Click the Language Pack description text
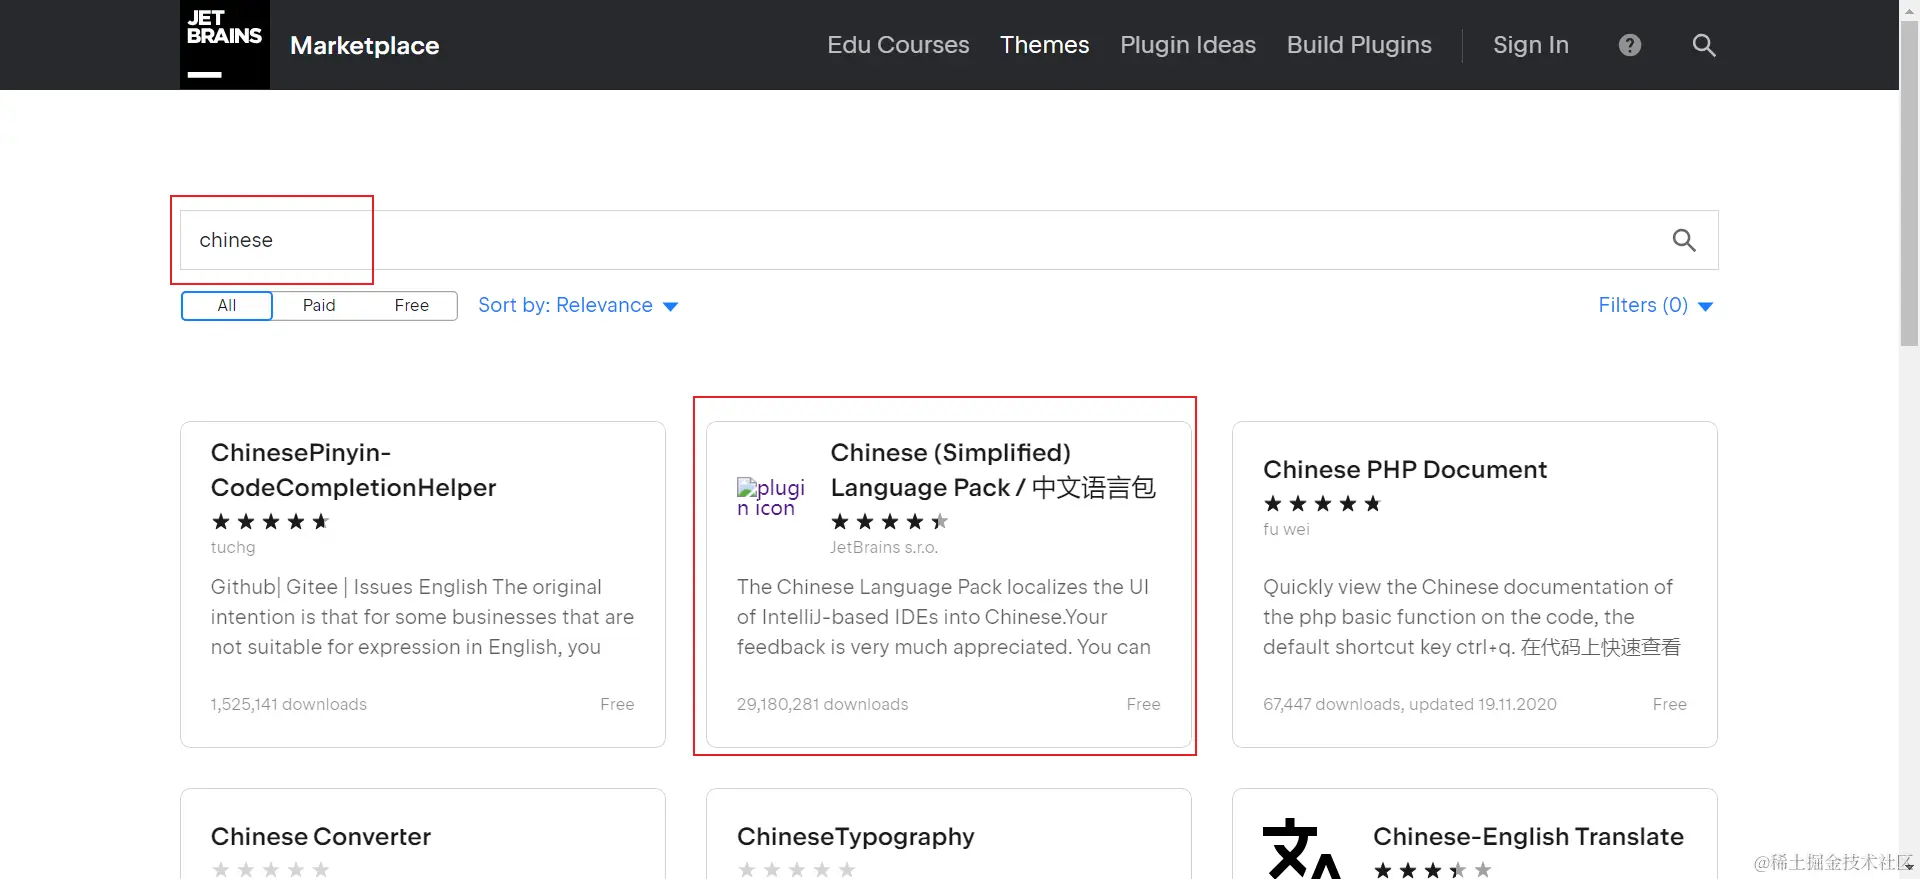1920x879 pixels. (944, 617)
